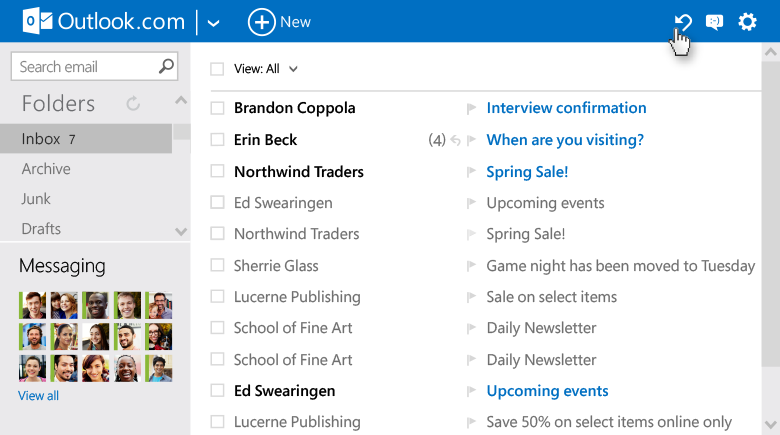Focus the Search email input field
The image size is (780, 435).
click(85, 67)
